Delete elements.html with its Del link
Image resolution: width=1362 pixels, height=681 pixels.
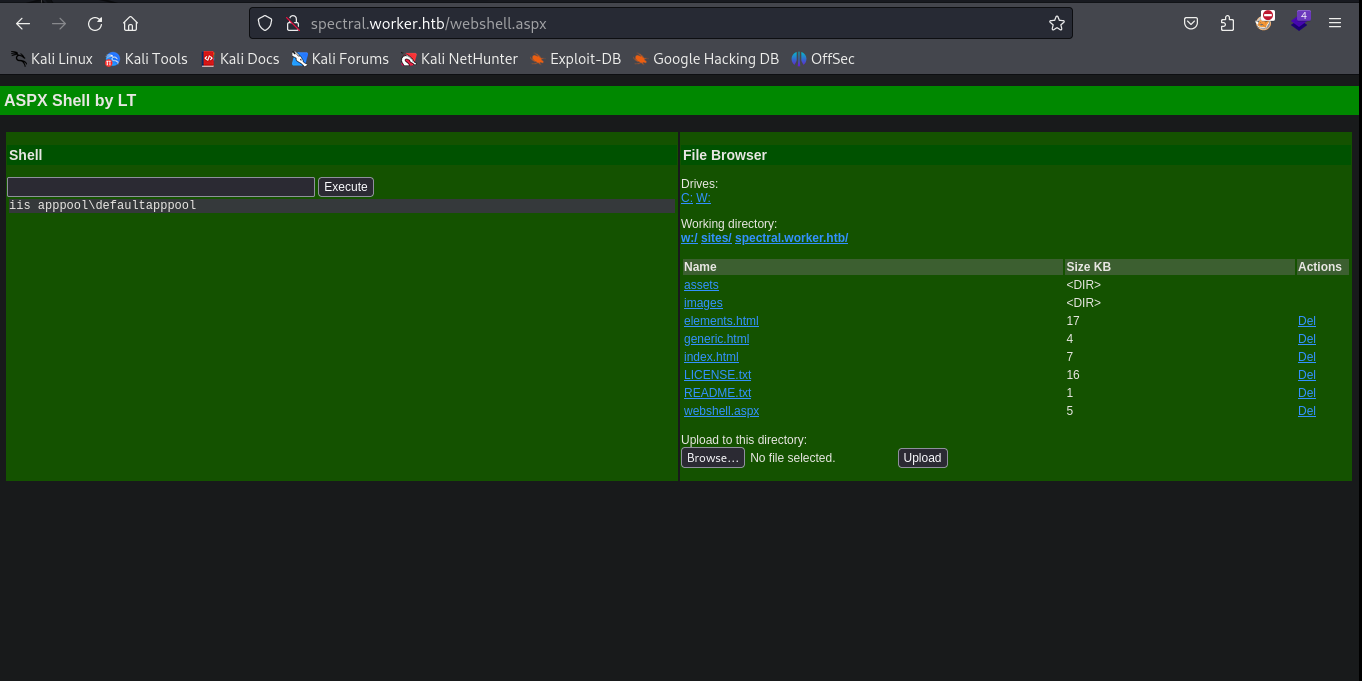coord(1307,321)
